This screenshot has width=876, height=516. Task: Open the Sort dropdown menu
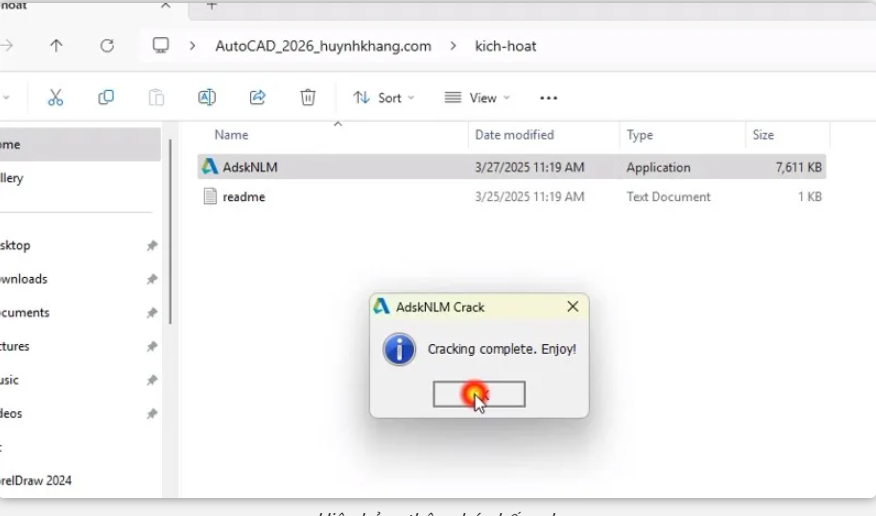(383, 98)
